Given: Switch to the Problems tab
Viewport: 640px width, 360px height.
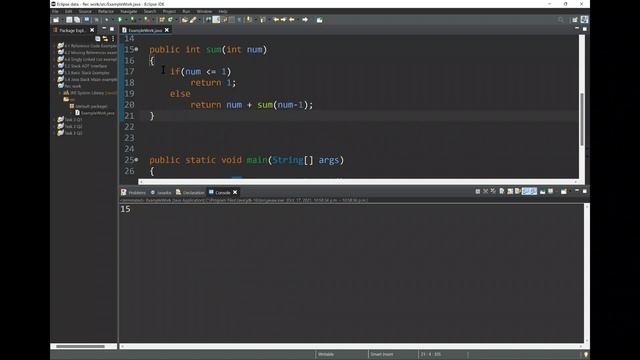Looking at the screenshot, I should [133, 192].
